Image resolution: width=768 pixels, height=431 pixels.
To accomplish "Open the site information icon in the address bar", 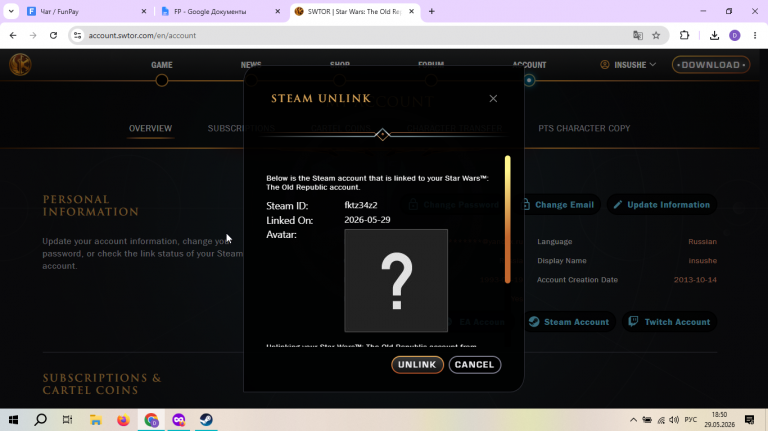I will coord(77,35).
